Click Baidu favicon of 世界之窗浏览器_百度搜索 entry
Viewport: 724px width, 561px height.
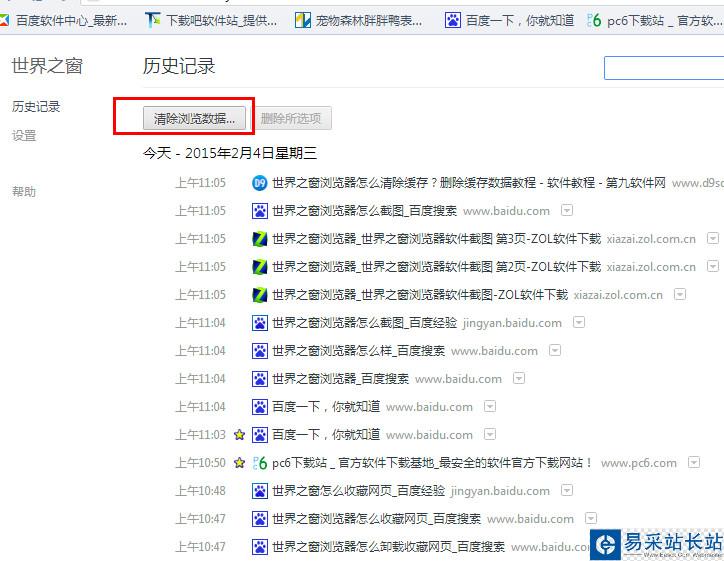click(x=259, y=379)
